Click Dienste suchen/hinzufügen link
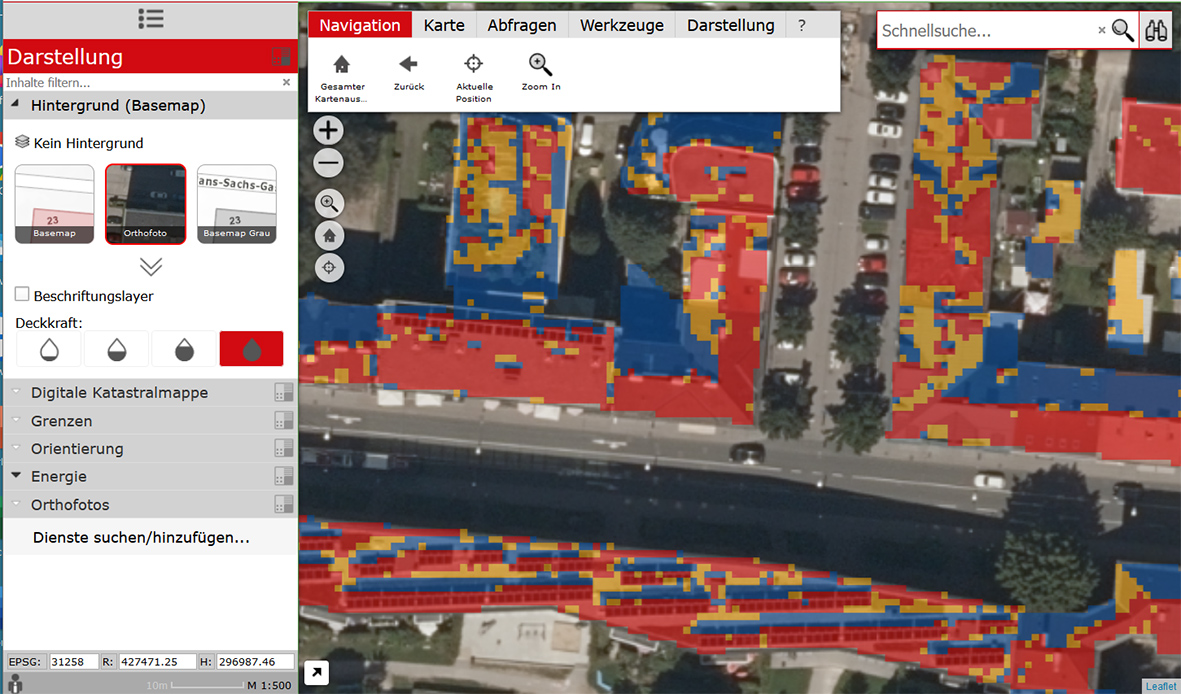 coord(141,537)
